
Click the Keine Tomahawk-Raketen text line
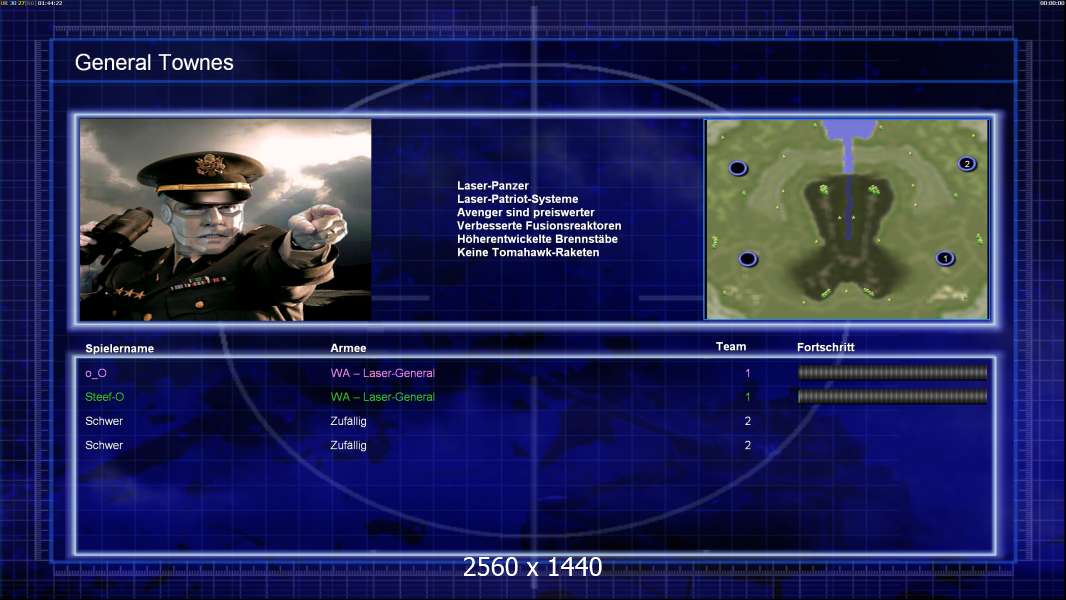pos(528,252)
